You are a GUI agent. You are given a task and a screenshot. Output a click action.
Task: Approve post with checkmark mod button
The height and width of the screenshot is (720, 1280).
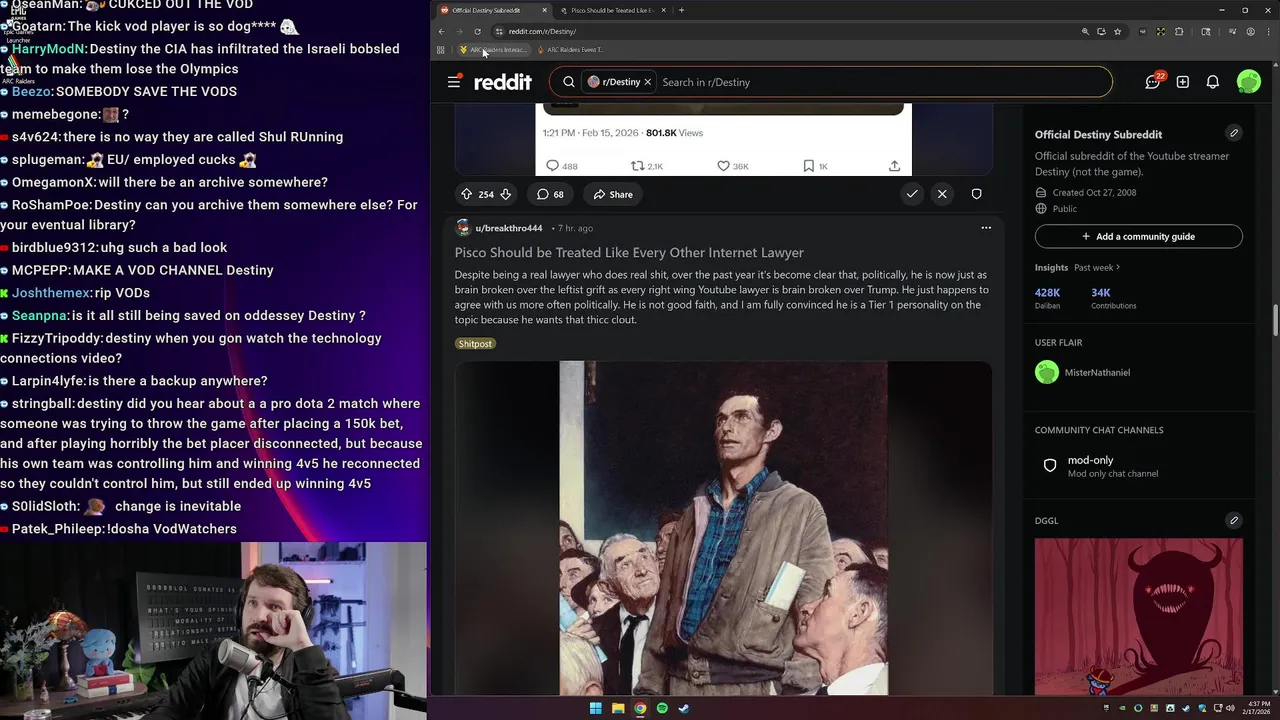(912, 194)
